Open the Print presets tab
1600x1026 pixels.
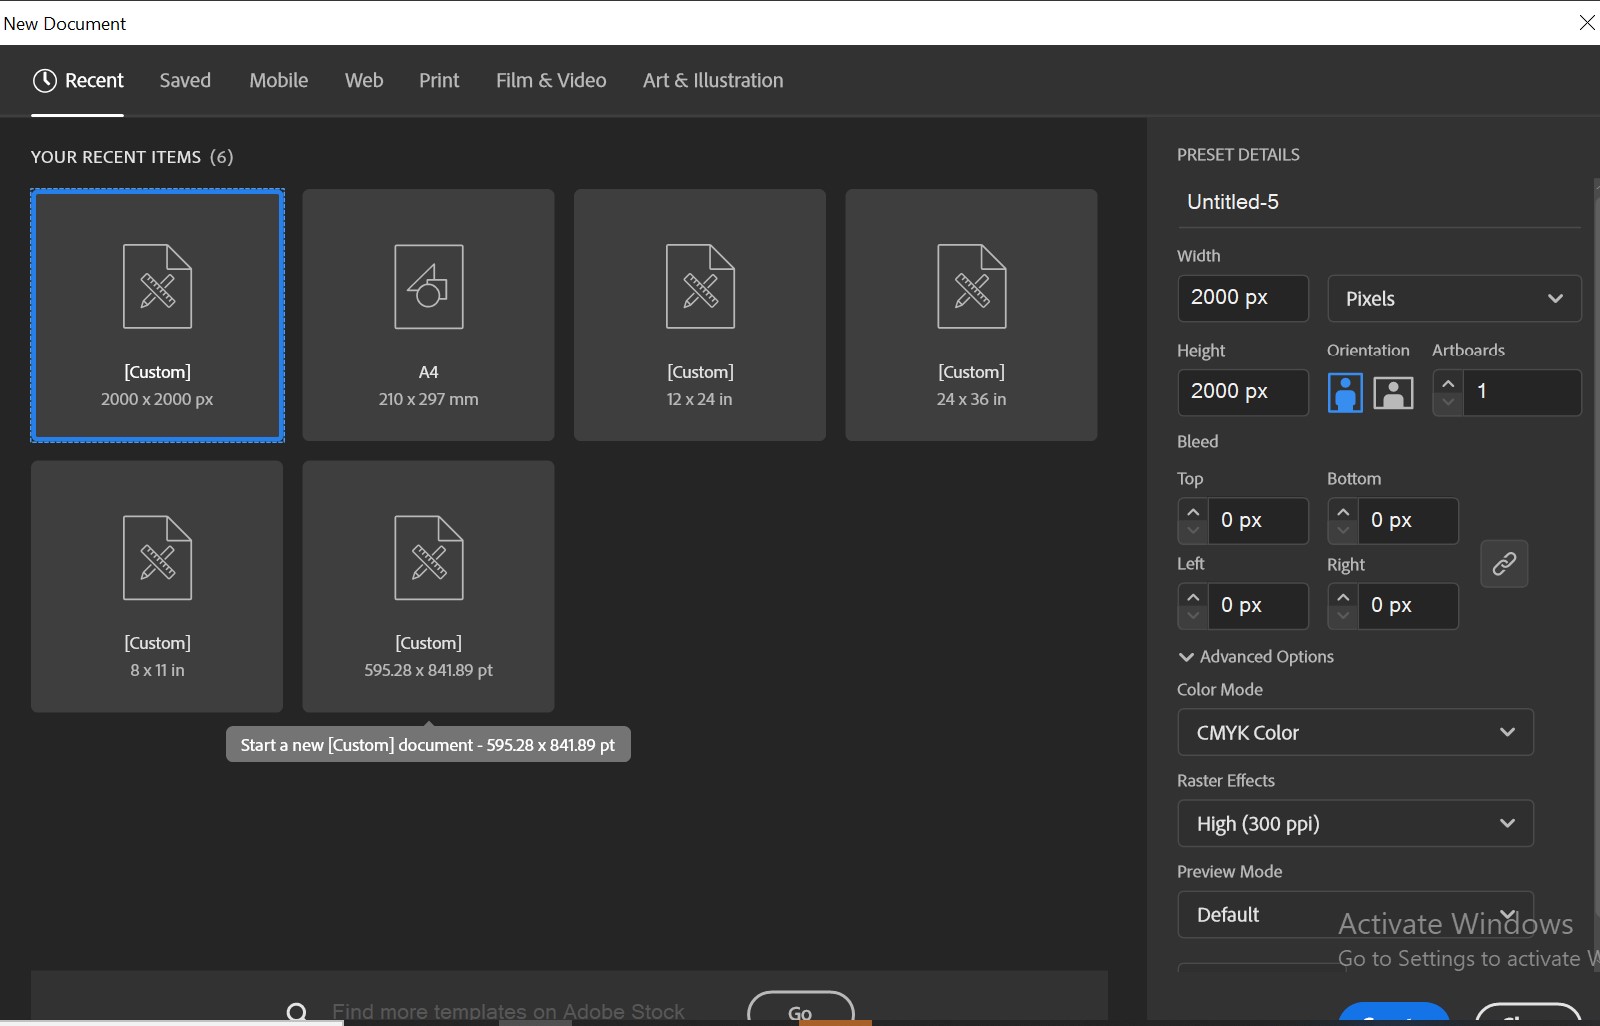(439, 80)
